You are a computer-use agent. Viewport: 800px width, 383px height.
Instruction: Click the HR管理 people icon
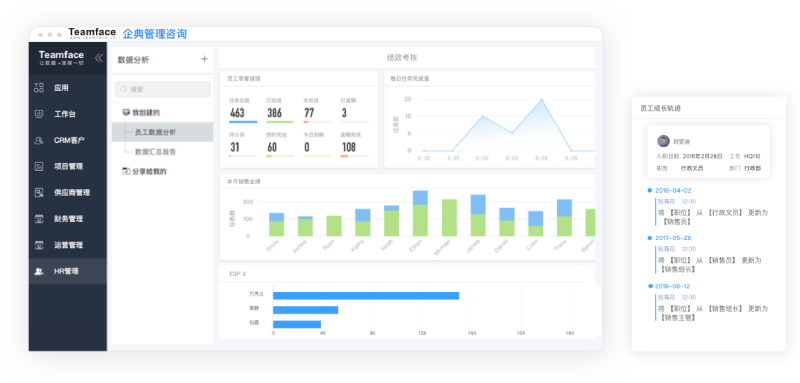pos(39,271)
